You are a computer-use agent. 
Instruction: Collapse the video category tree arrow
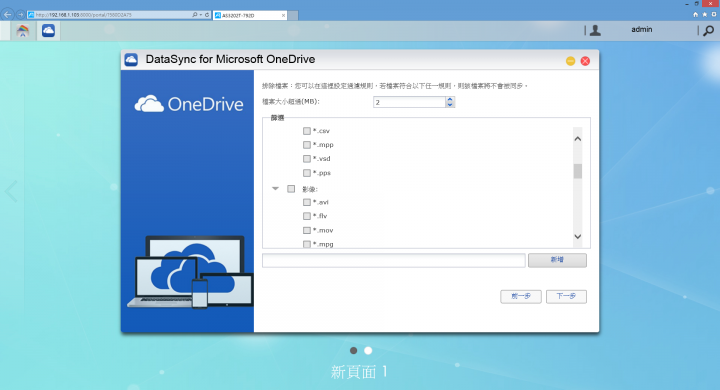point(276,188)
